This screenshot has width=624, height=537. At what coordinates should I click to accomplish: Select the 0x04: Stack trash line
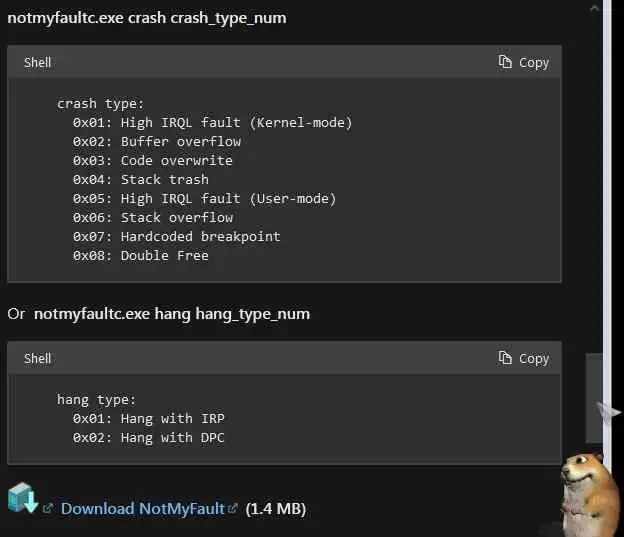pos(140,180)
